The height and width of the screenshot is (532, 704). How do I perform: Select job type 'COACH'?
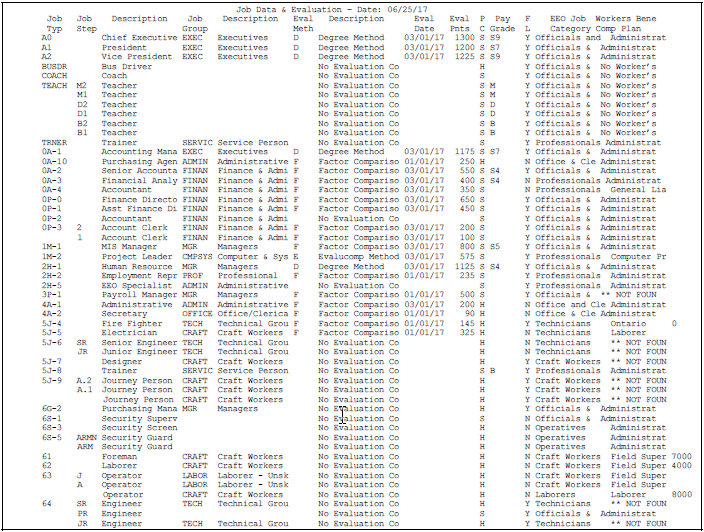(x=54, y=76)
